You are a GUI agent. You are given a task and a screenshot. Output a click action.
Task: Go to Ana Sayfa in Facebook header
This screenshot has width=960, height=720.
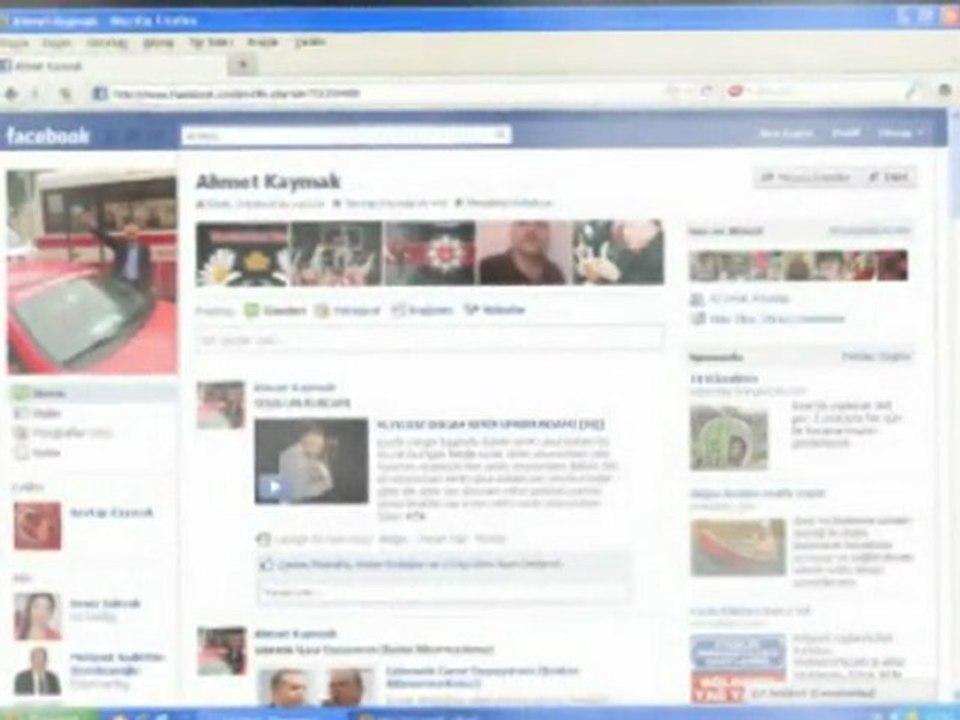click(786, 133)
